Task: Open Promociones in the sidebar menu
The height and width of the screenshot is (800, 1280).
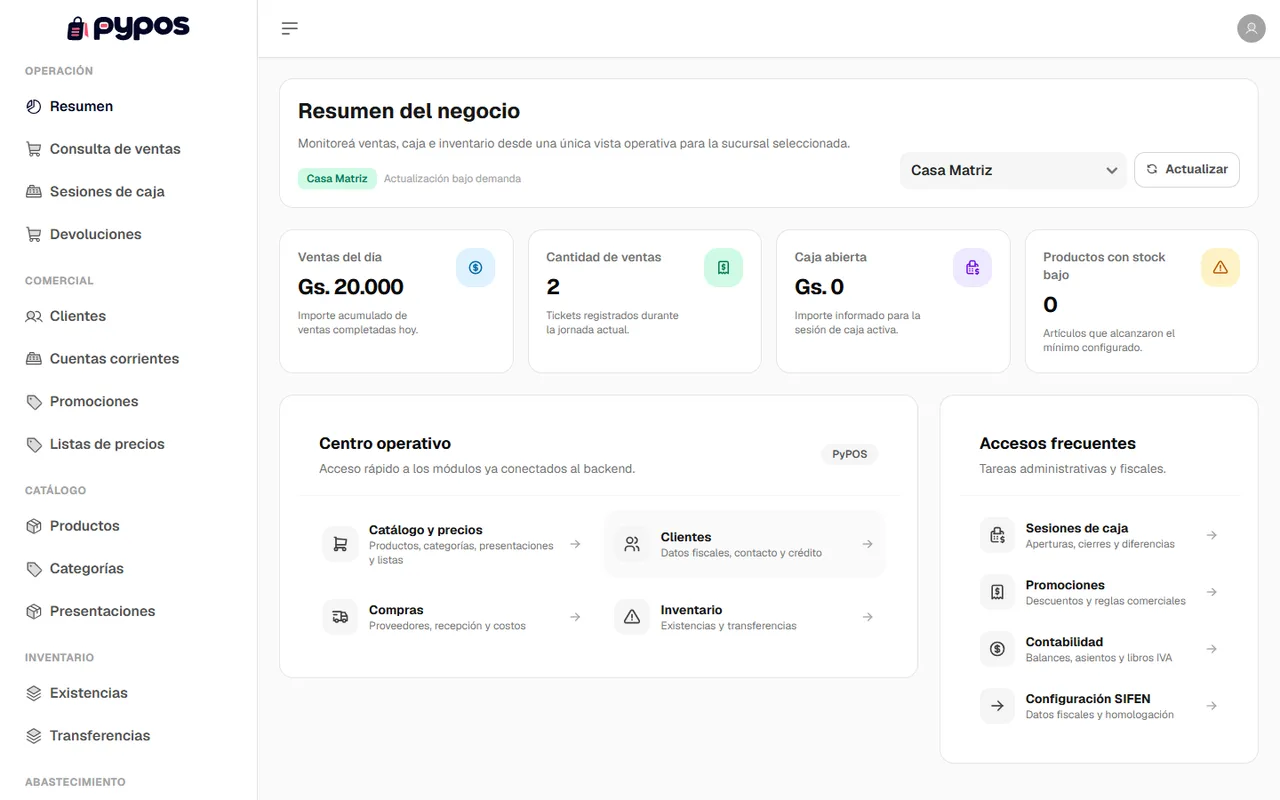Action: (128, 402)
